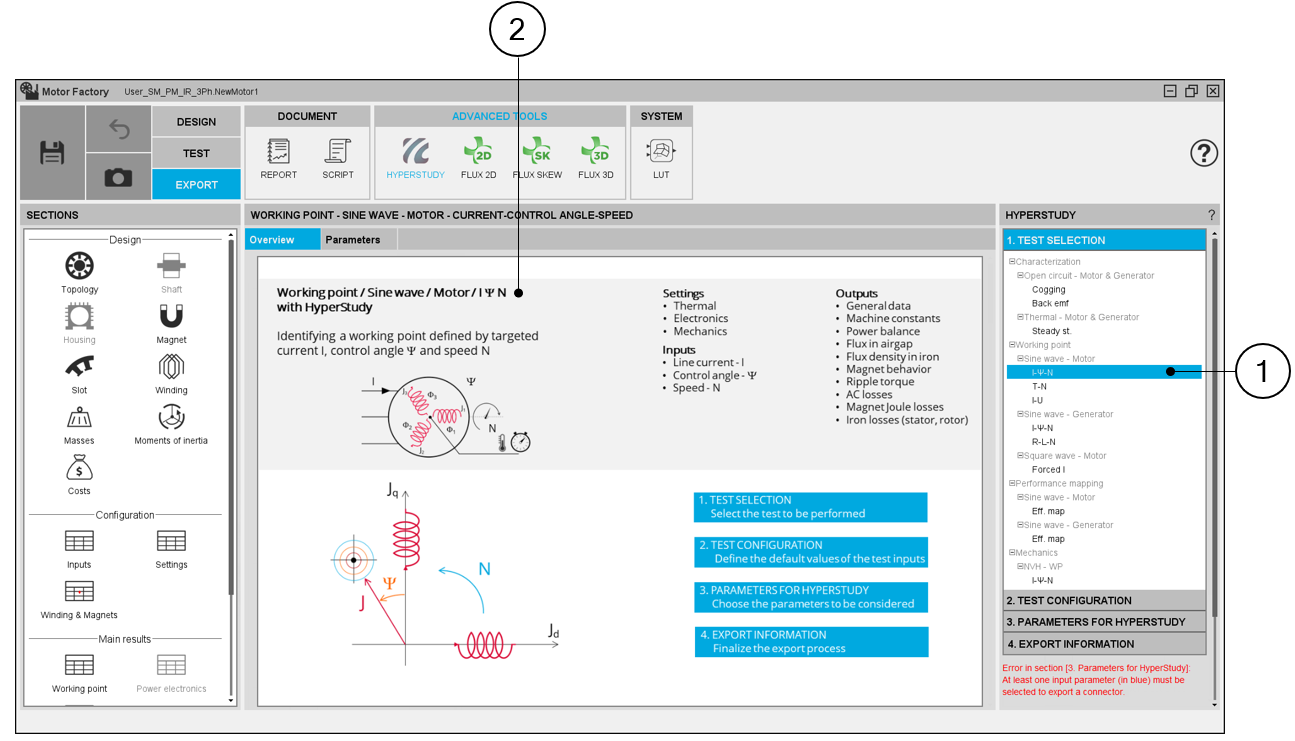This screenshot has width=1295, height=741.
Task: Click the undo arrow icon
Action: coord(118,129)
